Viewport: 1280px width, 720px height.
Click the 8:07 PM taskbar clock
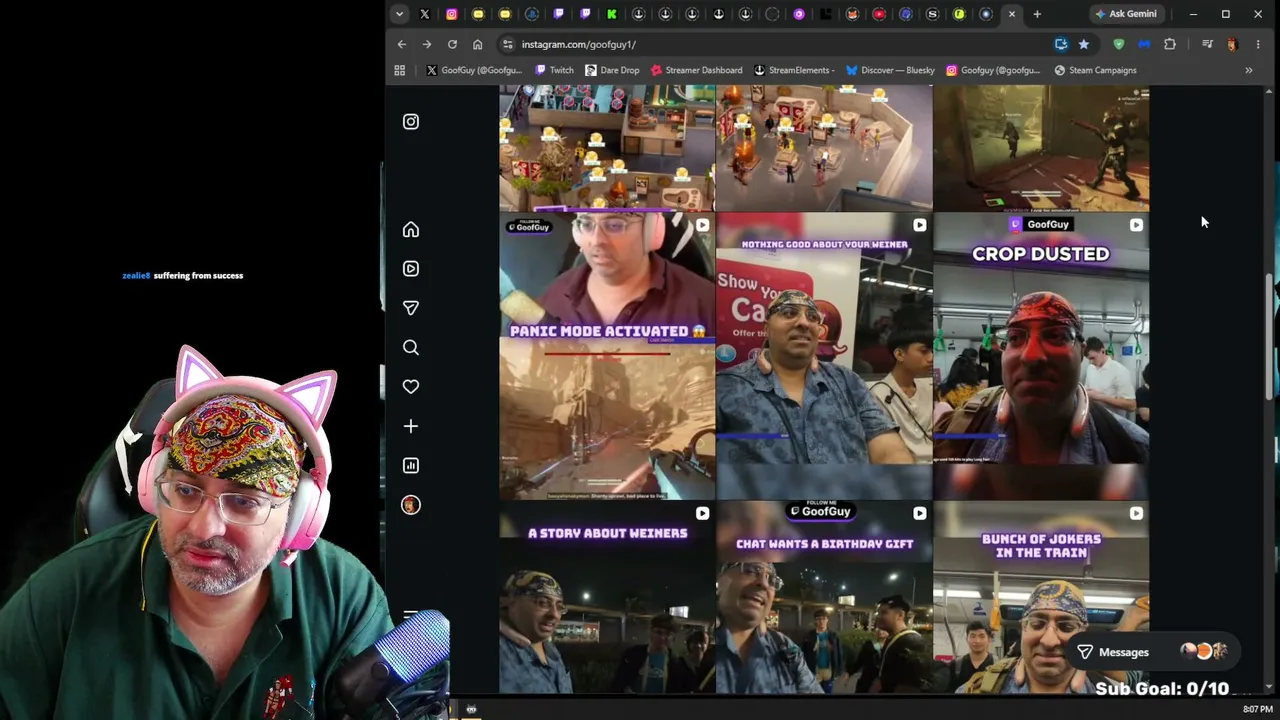click(x=1257, y=709)
